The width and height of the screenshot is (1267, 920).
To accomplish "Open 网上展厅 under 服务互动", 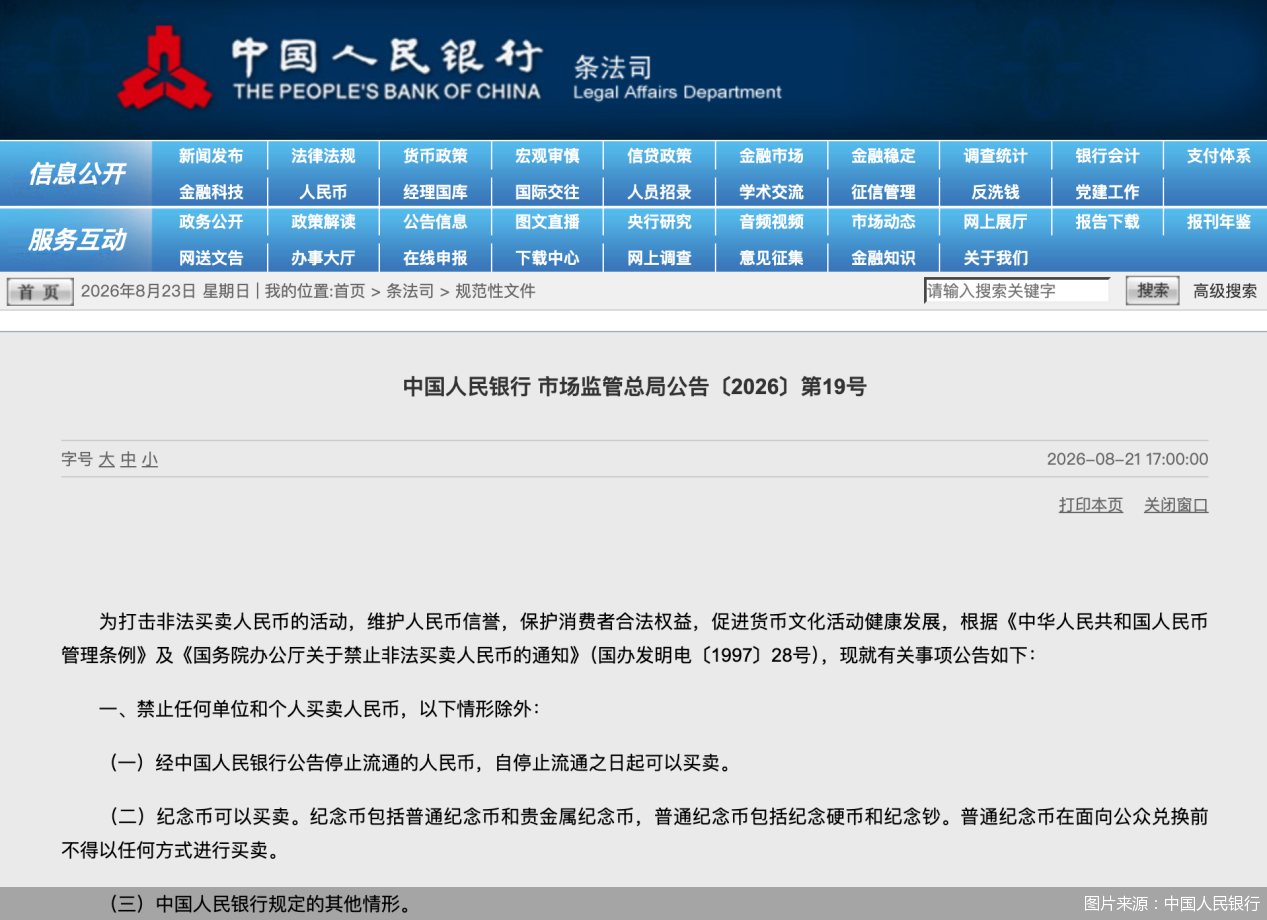I will coord(995,222).
